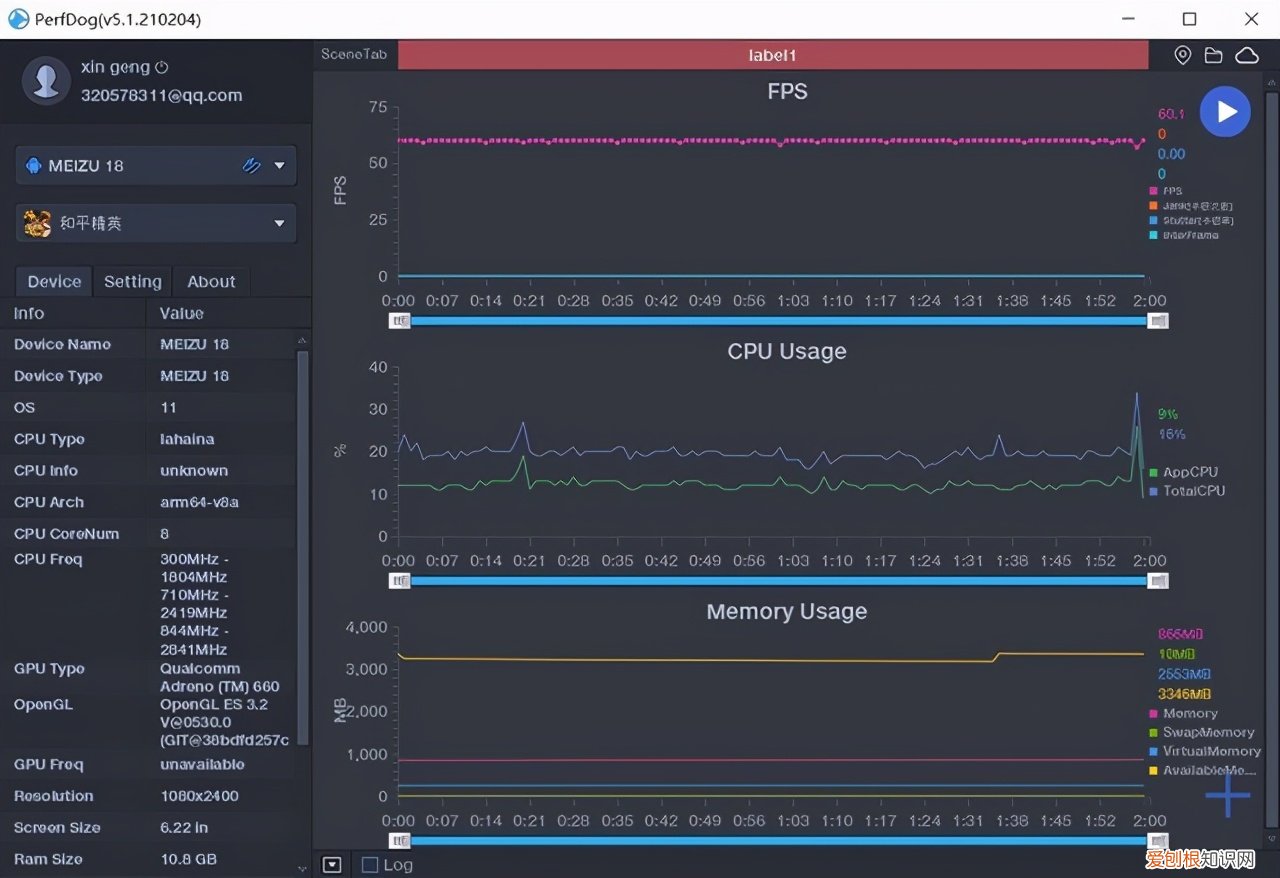Click the log panel expand arrow icon

coord(333,865)
